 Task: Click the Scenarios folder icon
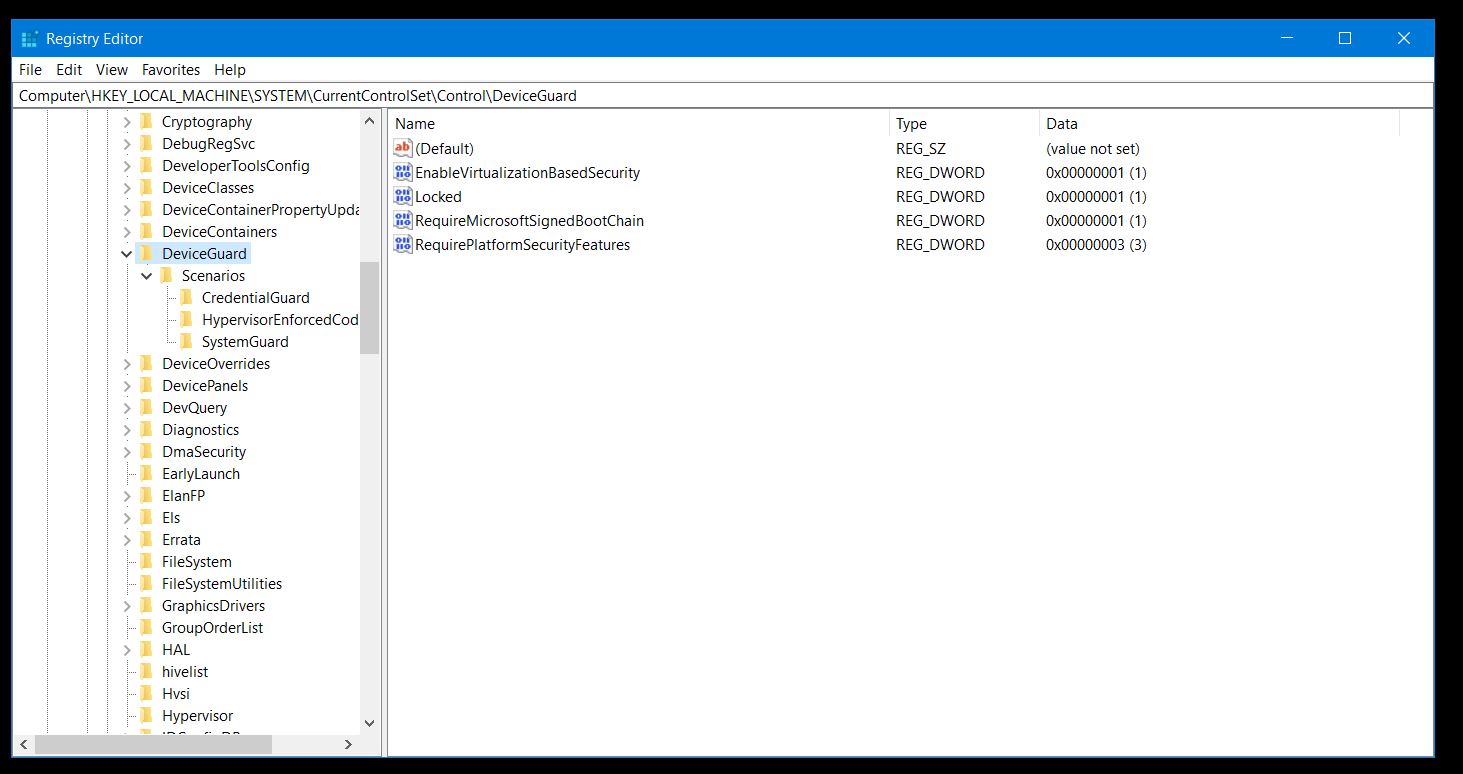(166, 275)
